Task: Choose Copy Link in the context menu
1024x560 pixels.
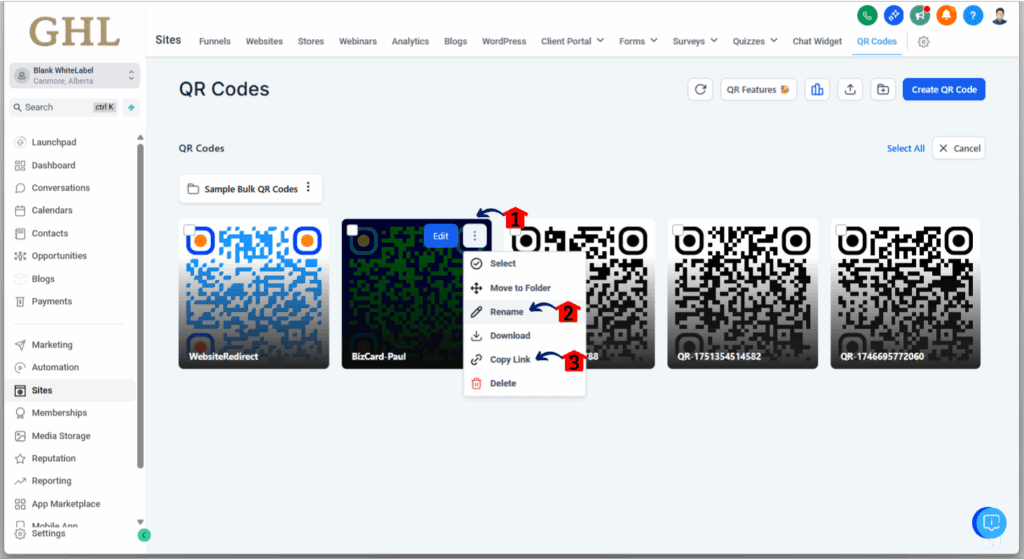Action: (x=510, y=359)
